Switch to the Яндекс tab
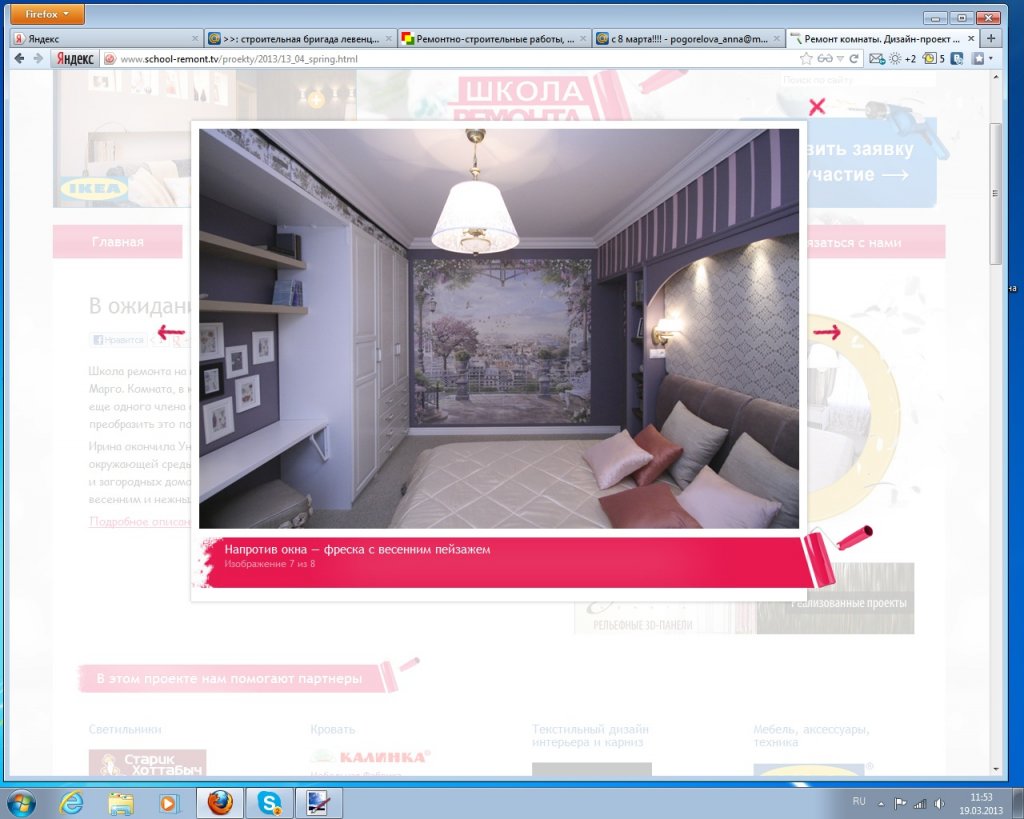 pos(104,39)
